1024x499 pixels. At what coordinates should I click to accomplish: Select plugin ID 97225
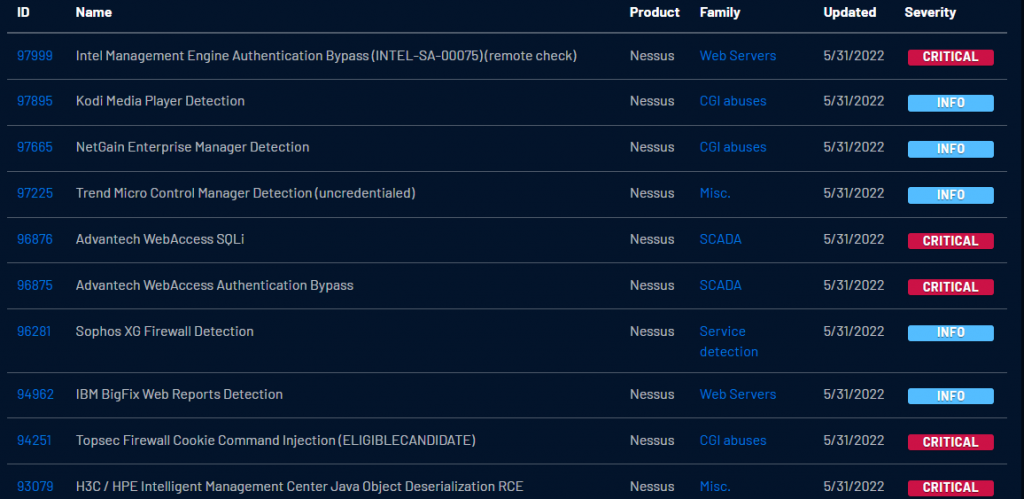click(x=33, y=193)
